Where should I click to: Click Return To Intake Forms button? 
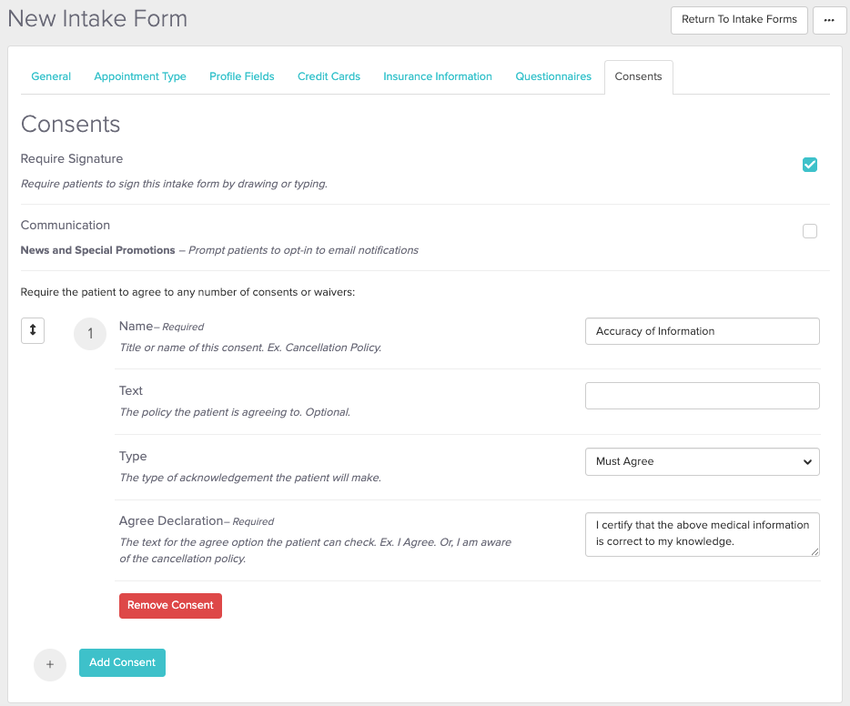(x=739, y=20)
